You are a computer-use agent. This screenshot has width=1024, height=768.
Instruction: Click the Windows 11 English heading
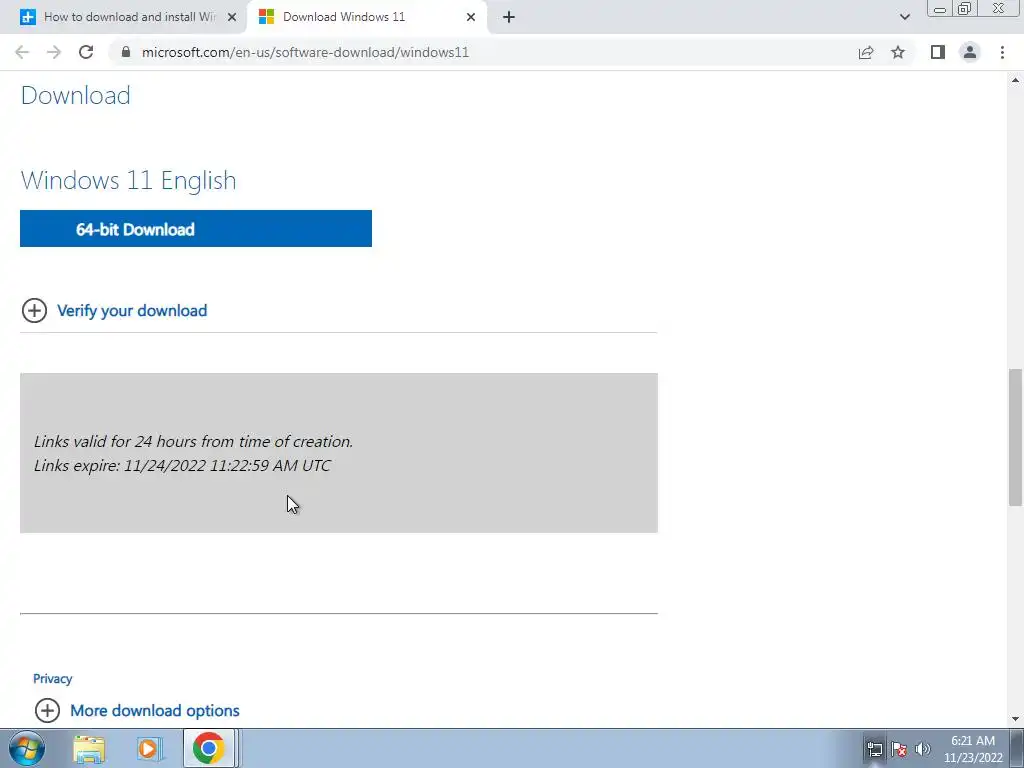(129, 180)
